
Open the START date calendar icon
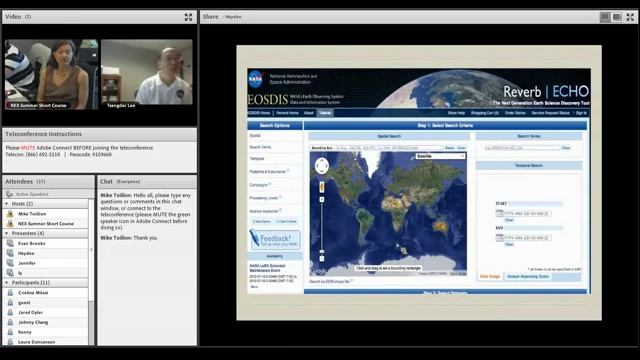[499, 213]
